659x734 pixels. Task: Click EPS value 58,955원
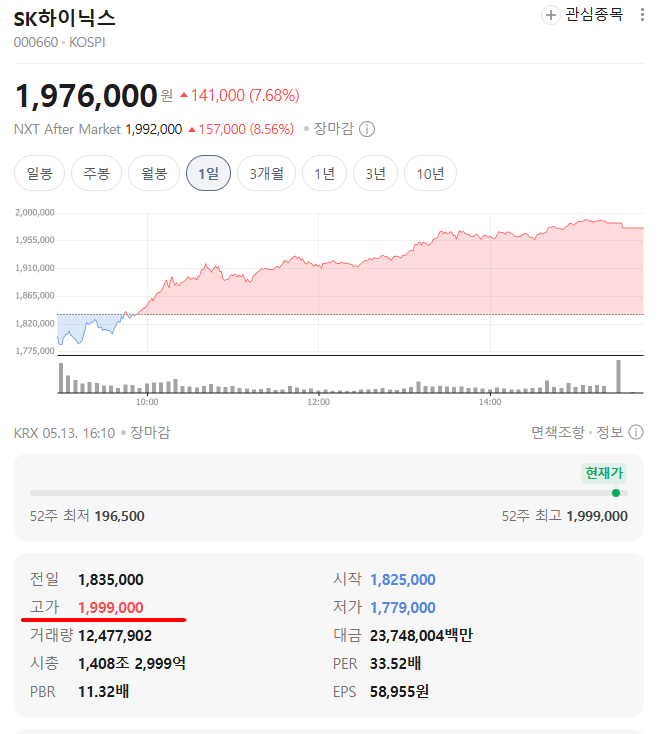(x=399, y=691)
